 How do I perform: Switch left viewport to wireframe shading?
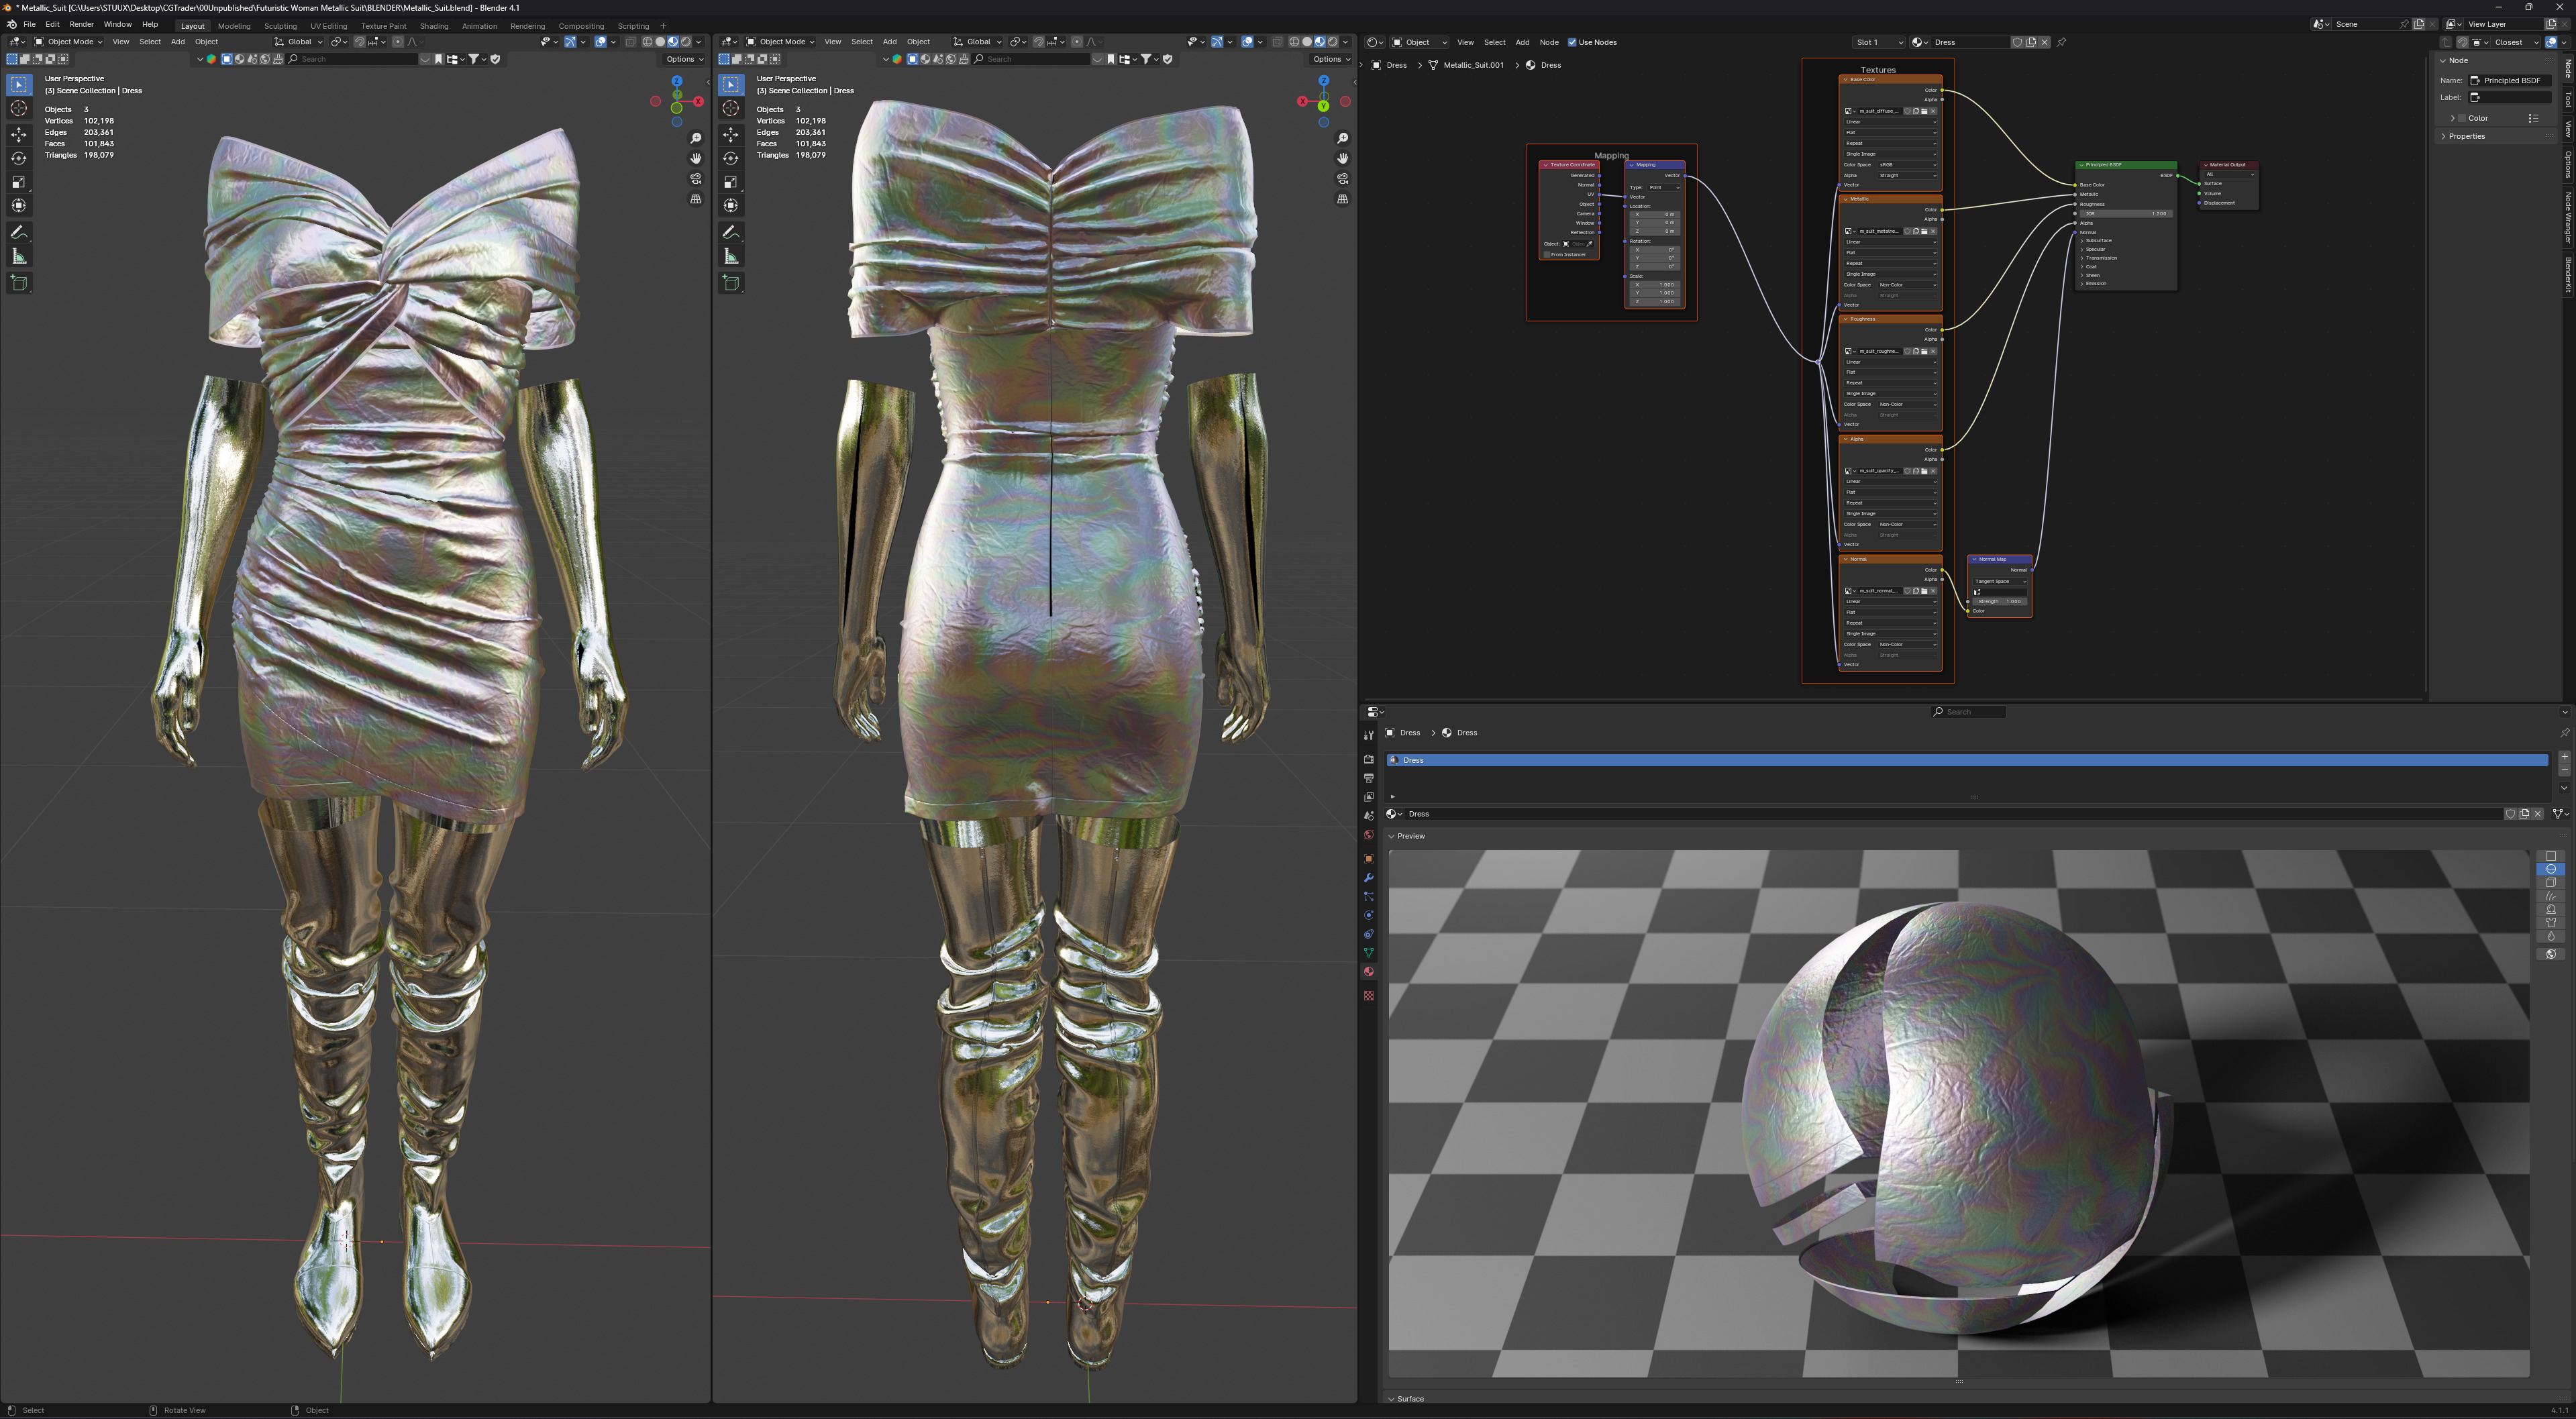(647, 42)
